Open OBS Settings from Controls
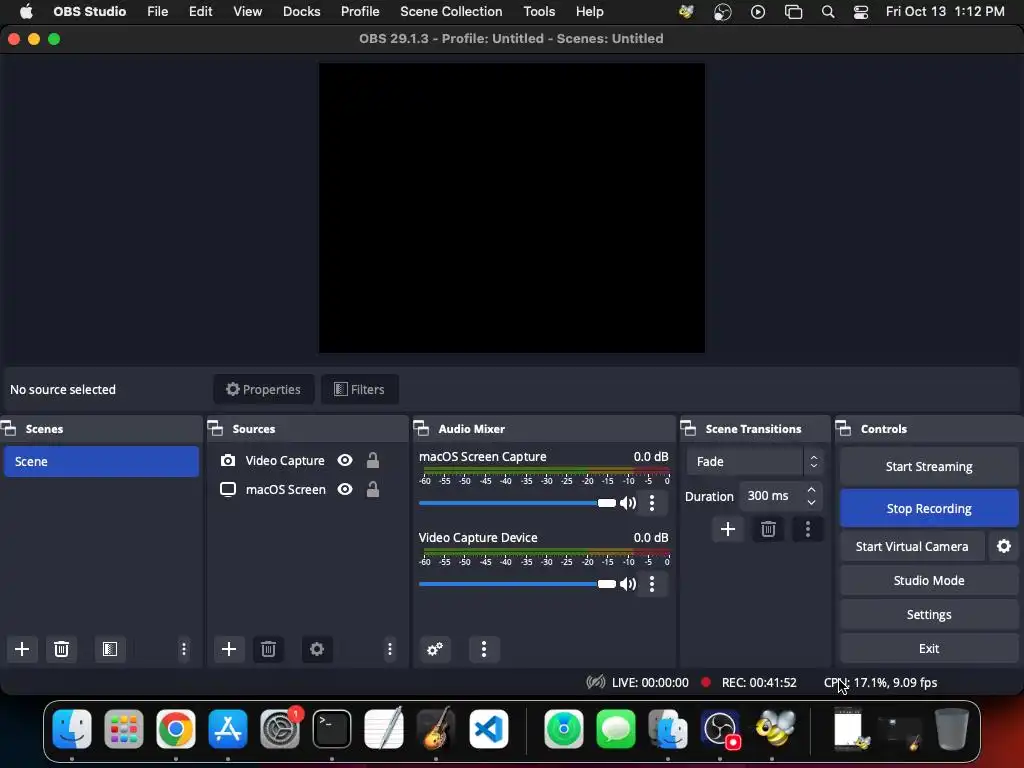This screenshot has width=1024, height=768. point(929,615)
